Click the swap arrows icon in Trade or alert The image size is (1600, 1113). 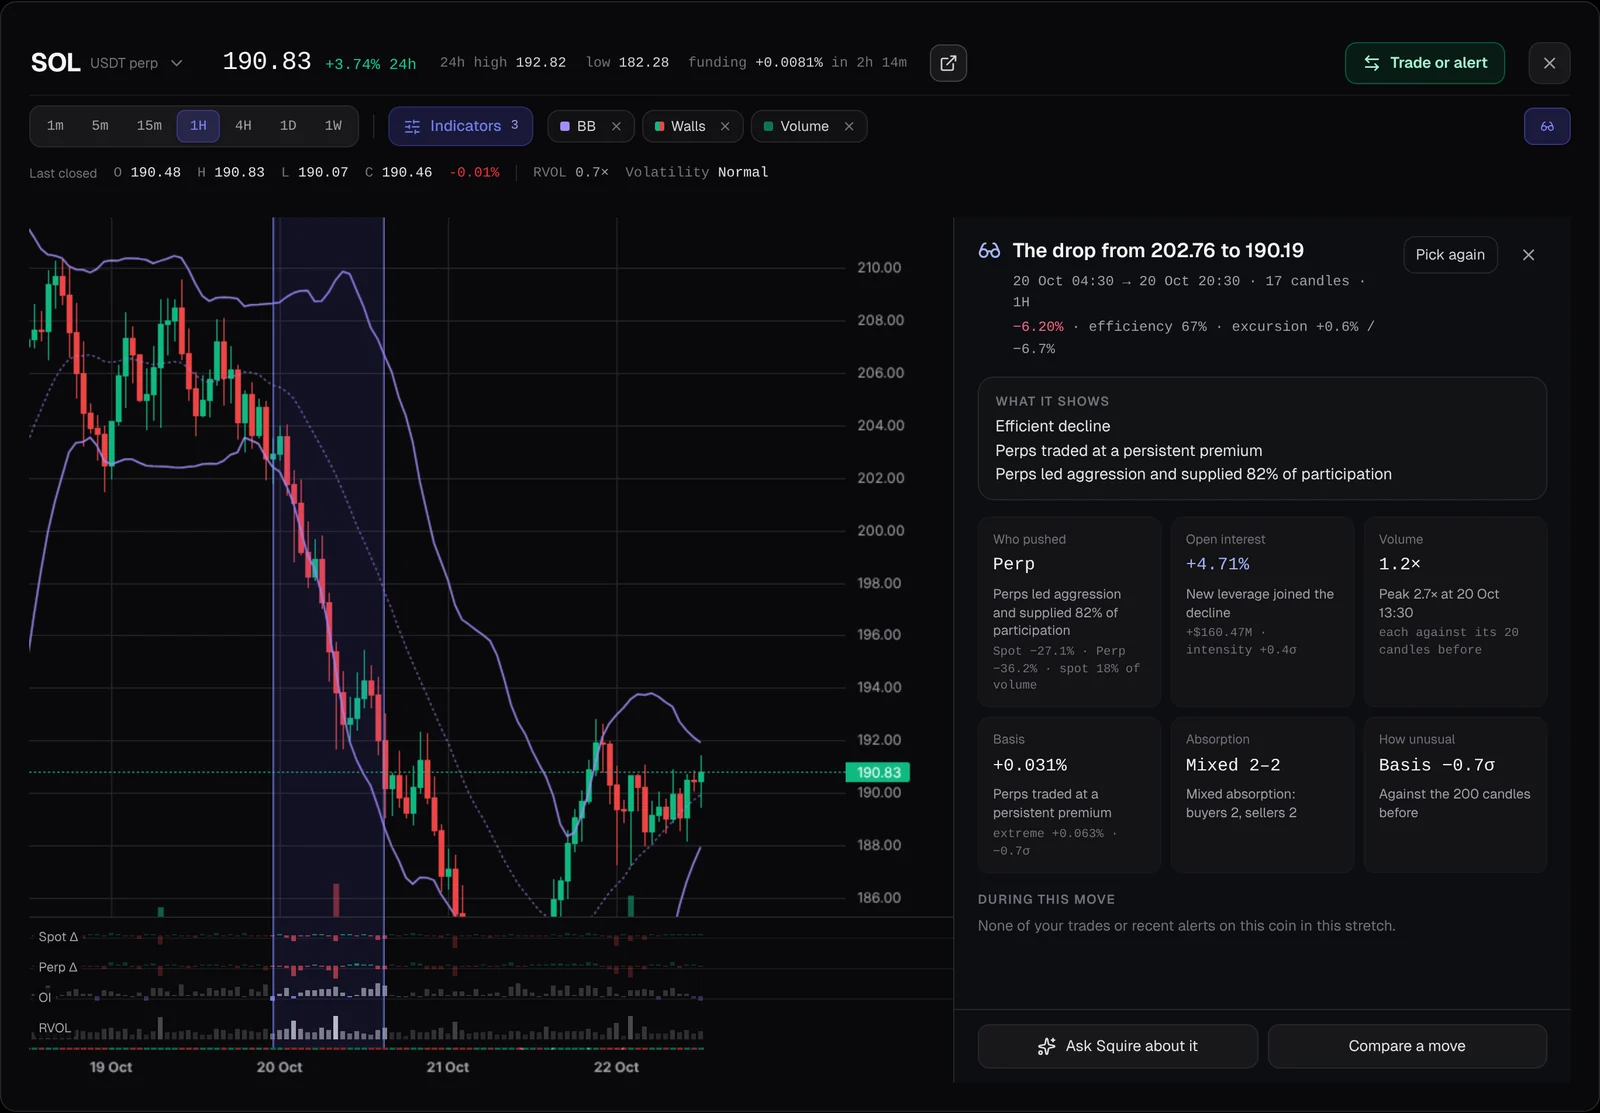pyautogui.click(x=1372, y=63)
